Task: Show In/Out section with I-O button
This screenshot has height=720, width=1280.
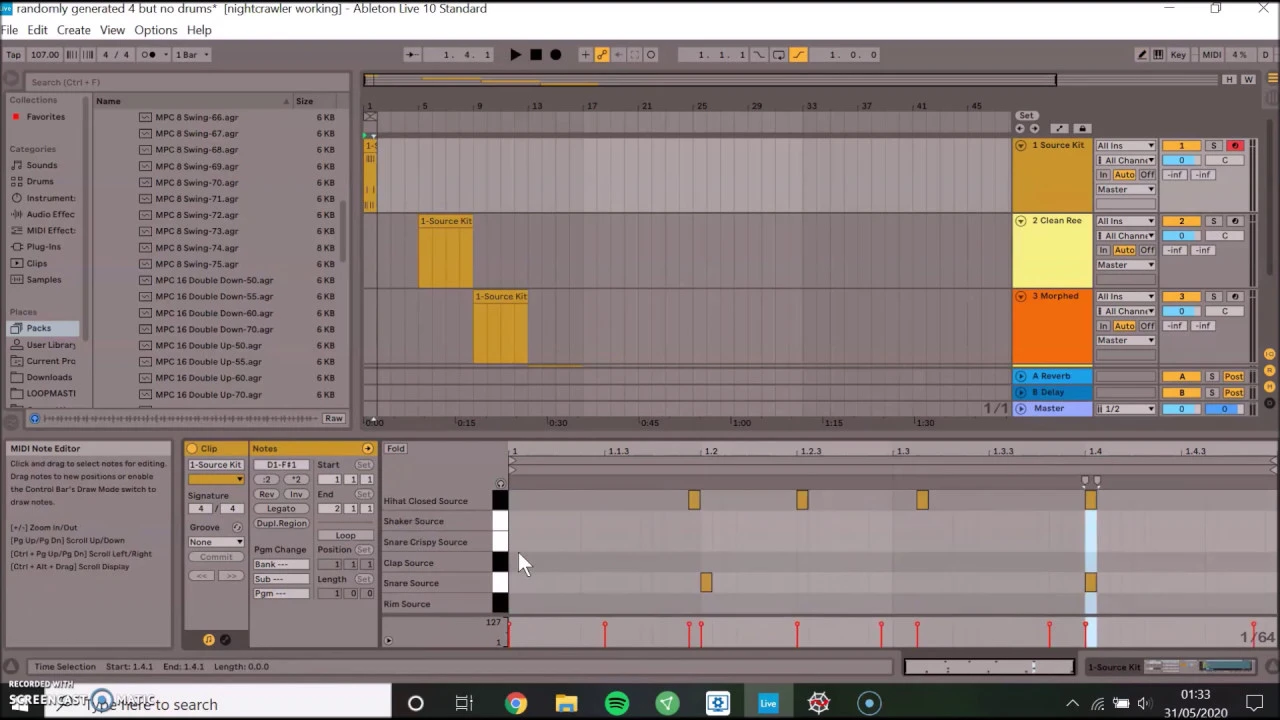Action: [1270, 354]
